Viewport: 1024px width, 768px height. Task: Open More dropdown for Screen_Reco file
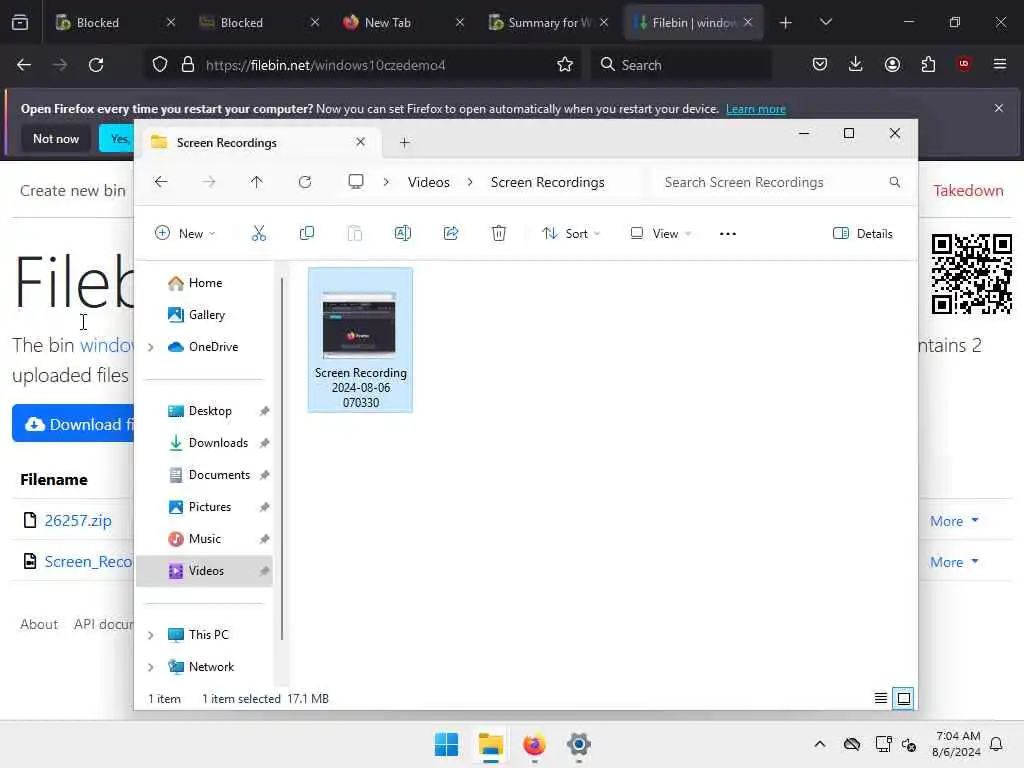(954, 562)
